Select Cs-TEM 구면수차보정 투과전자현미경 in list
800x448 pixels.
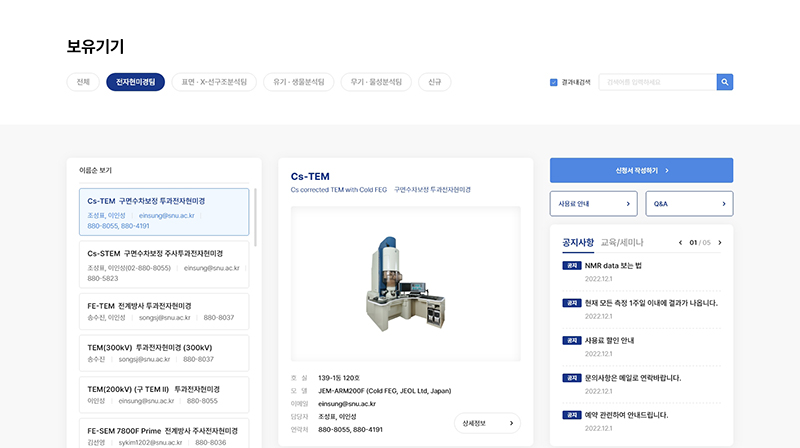[164, 212]
